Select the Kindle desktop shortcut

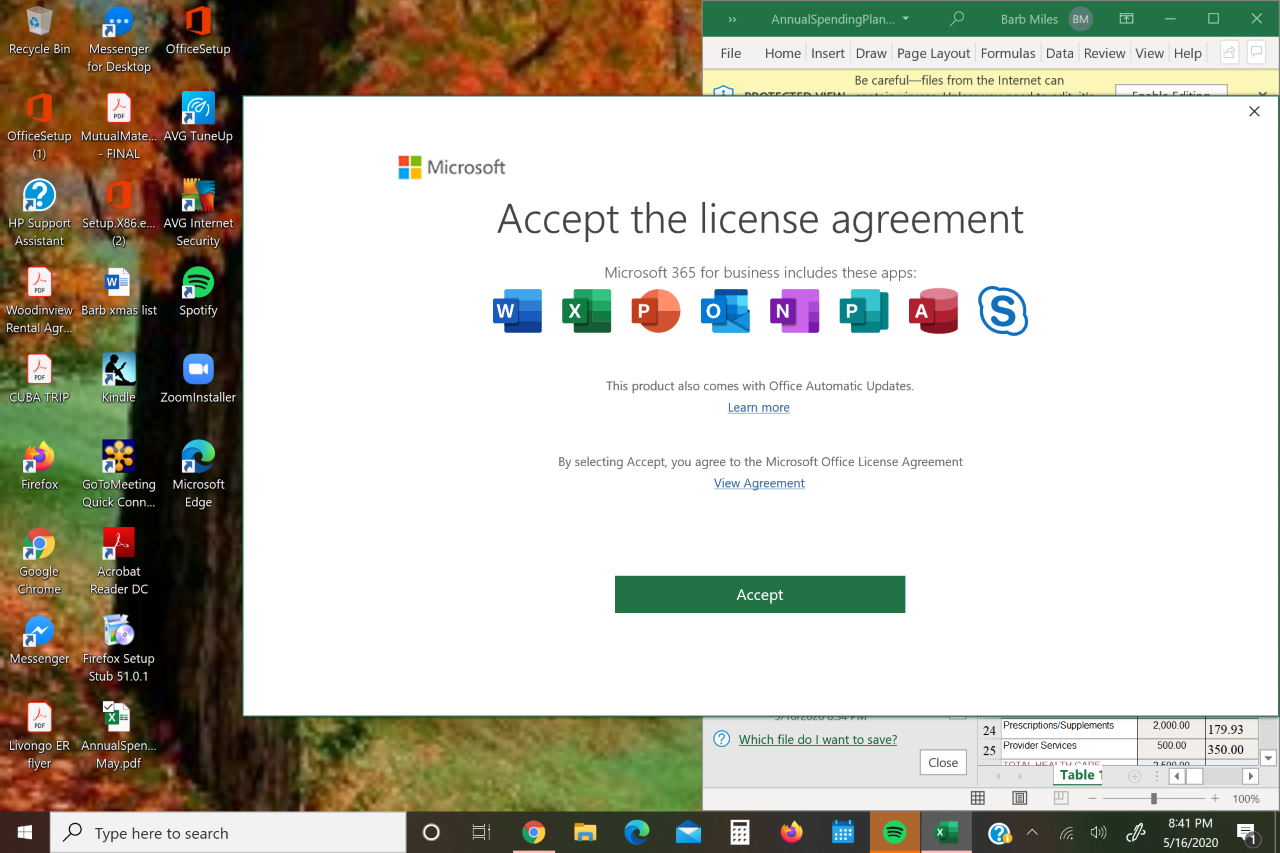point(118,378)
